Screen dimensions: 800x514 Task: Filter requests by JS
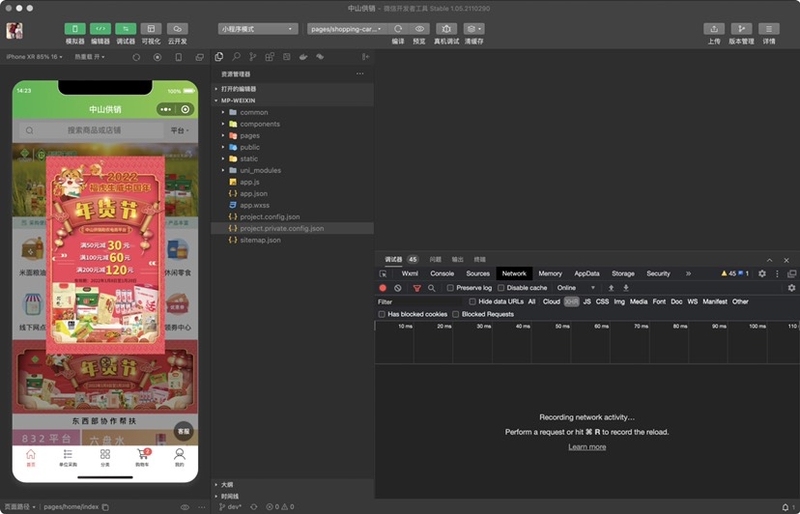pyautogui.click(x=587, y=302)
